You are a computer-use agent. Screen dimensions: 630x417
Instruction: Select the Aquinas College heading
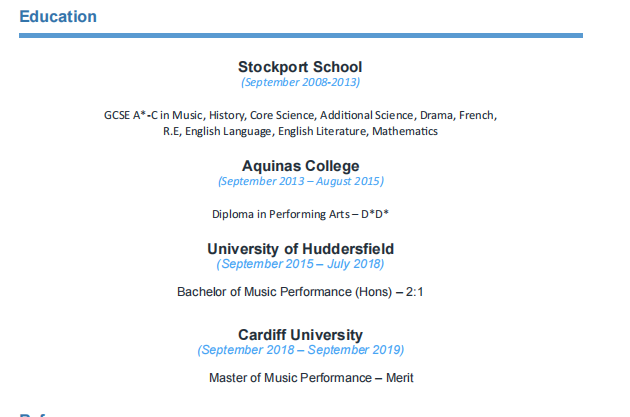pyautogui.click(x=300, y=166)
